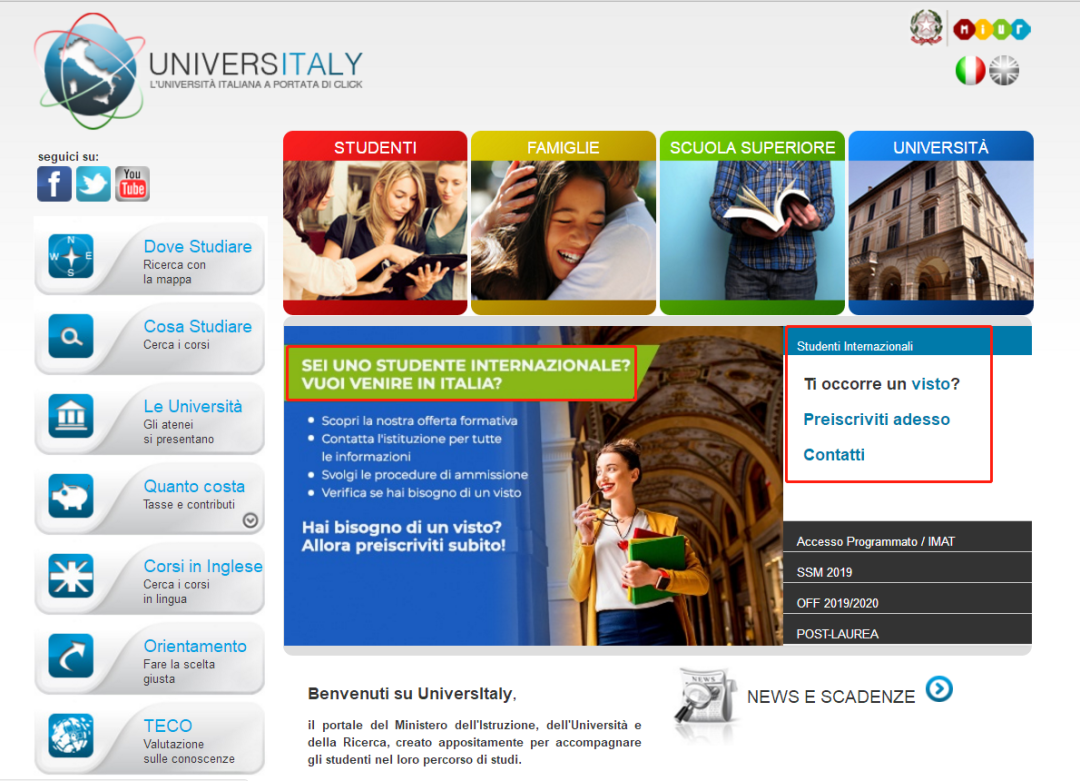Expand the Quanto costa chevron arrow
The height and width of the screenshot is (781, 1080).
pyautogui.click(x=251, y=521)
